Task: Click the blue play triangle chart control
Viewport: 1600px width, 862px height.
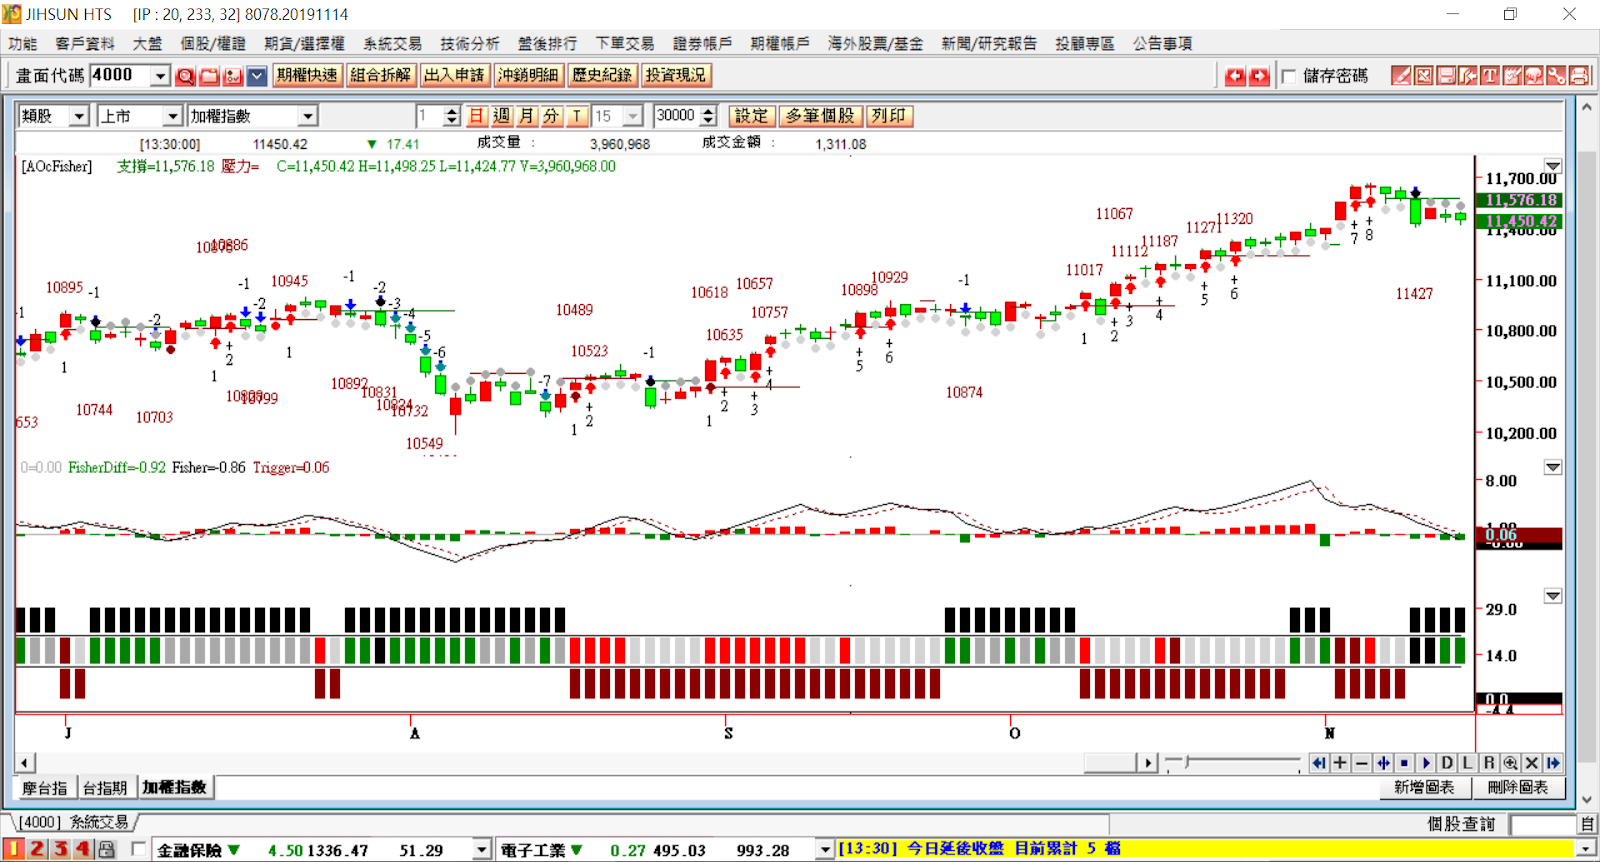Action: click(x=1426, y=763)
